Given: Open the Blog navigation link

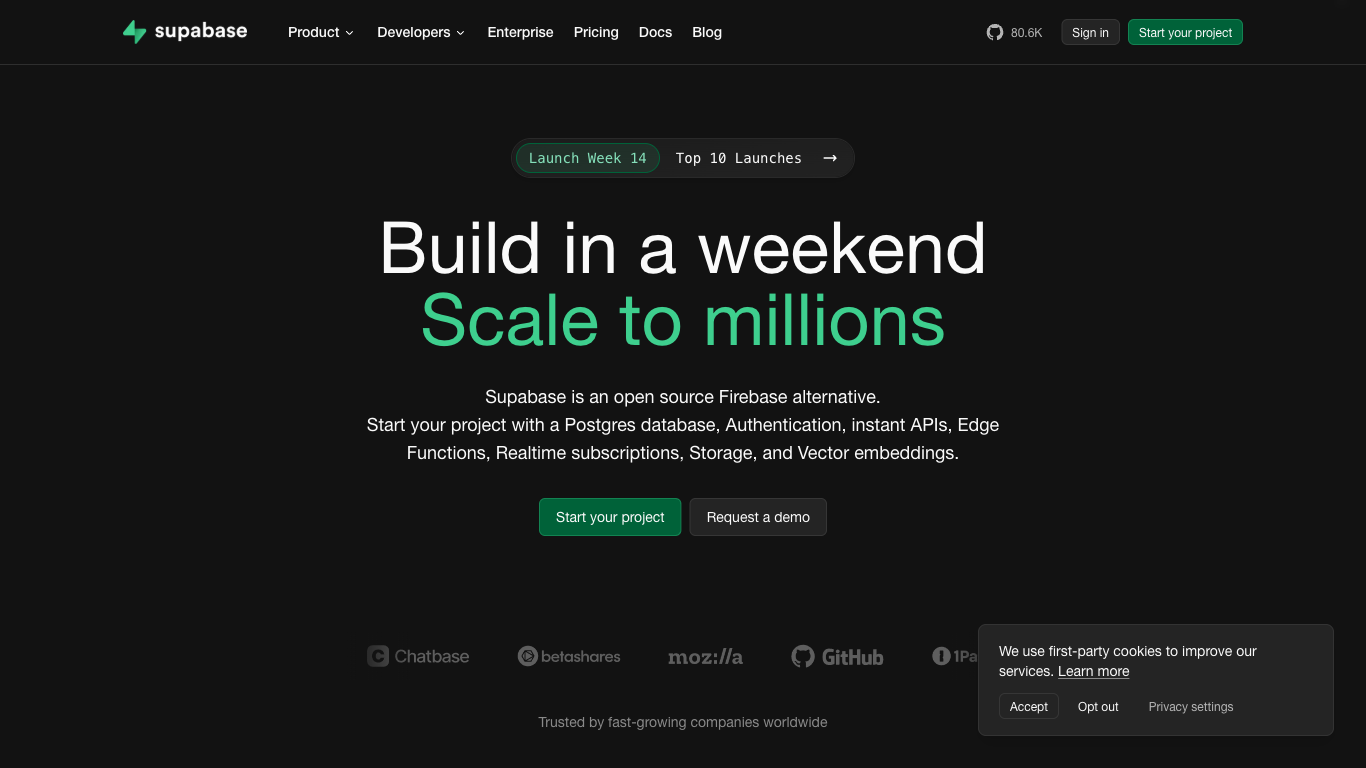Looking at the screenshot, I should (707, 32).
